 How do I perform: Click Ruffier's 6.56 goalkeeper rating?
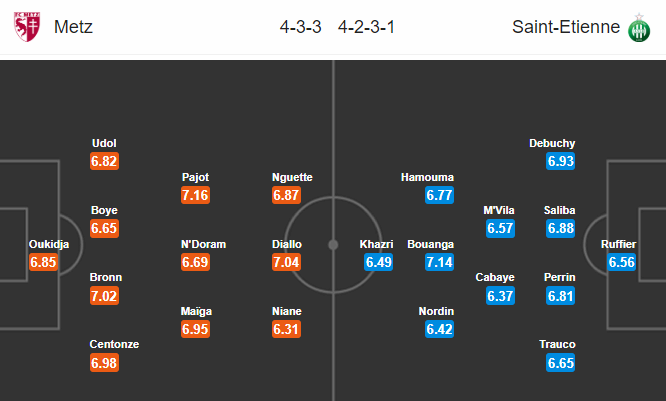coord(621,262)
